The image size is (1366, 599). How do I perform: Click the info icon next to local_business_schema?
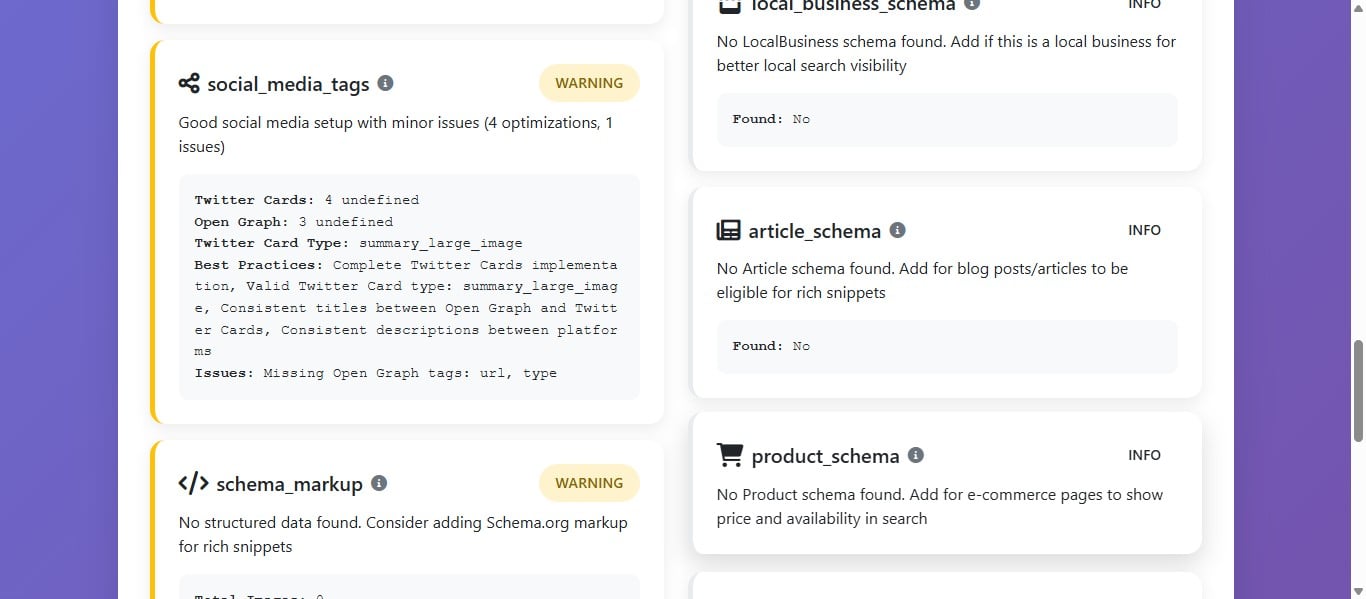click(x=971, y=4)
